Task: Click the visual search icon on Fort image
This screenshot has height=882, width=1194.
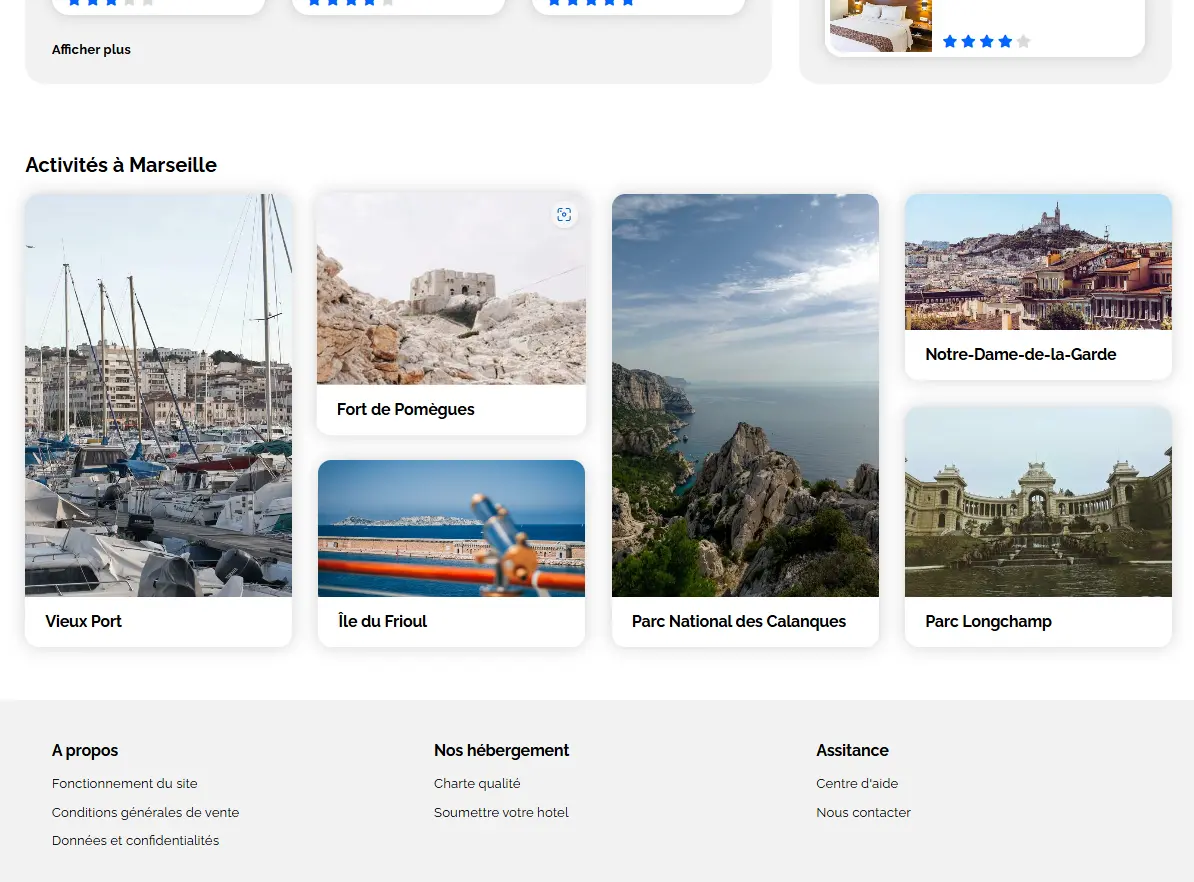Action: point(564,215)
